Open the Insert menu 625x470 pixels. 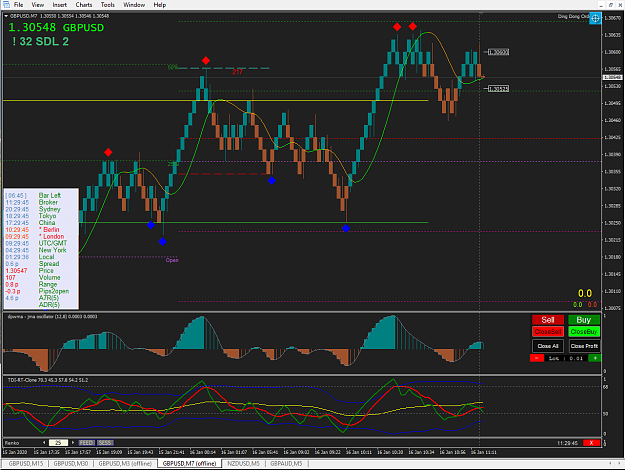[x=60, y=5]
